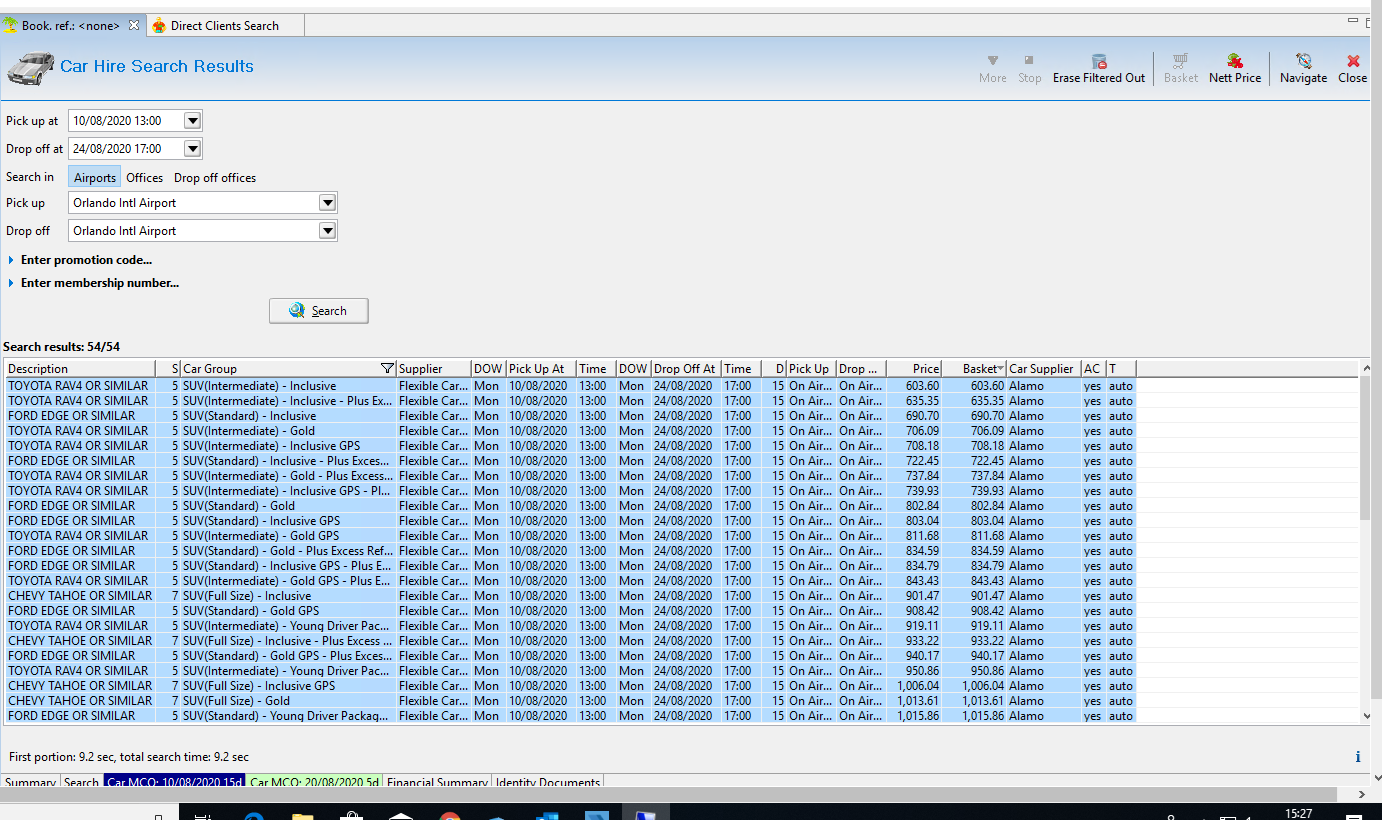
Task: Close the Book. ref. tab with its X
Action: pos(134,25)
